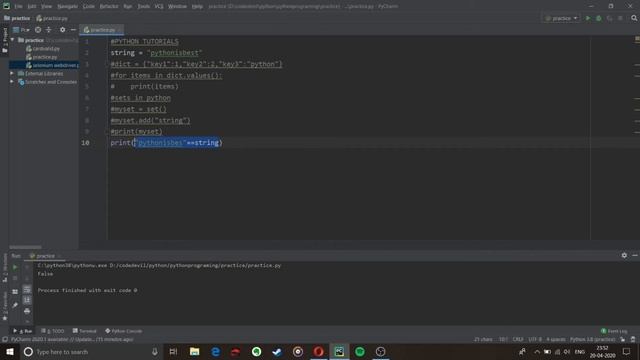Click the string assignment on line 2
This screenshot has height=360, width=640.
[156, 53]
